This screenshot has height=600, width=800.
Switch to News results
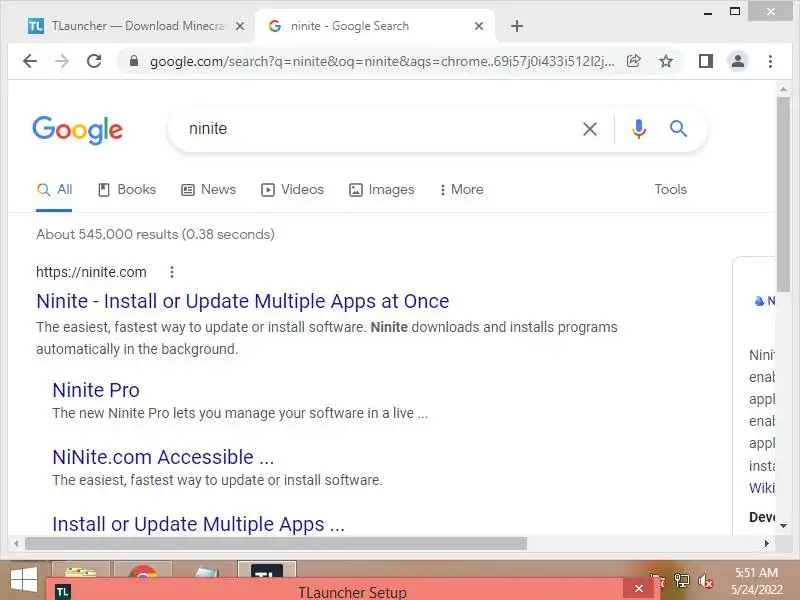pyautogui.click(x=209, y=190)
